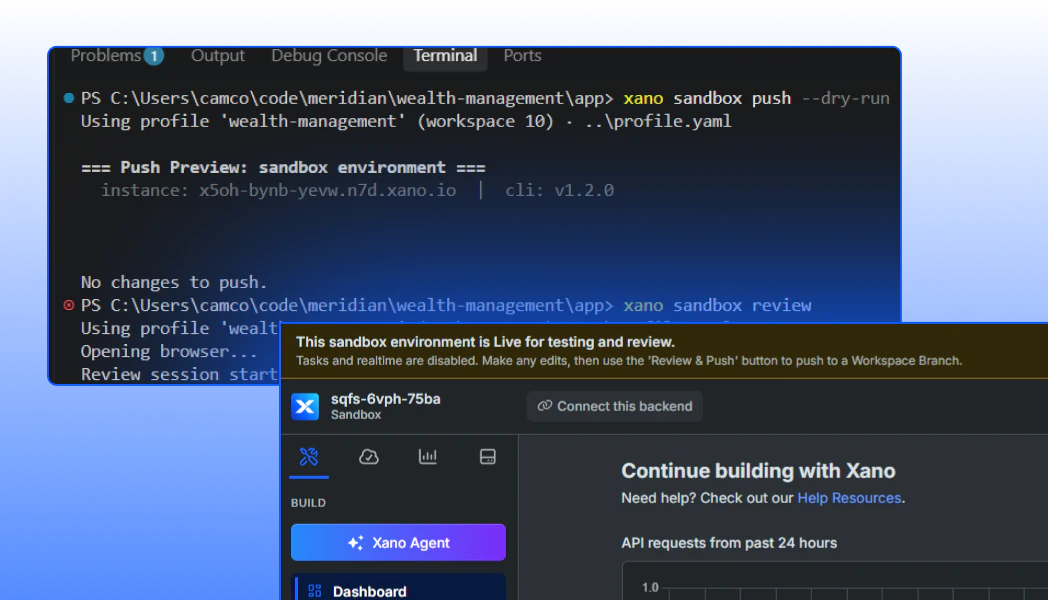Open the Build tools sidebar tab

click(309, 456)
